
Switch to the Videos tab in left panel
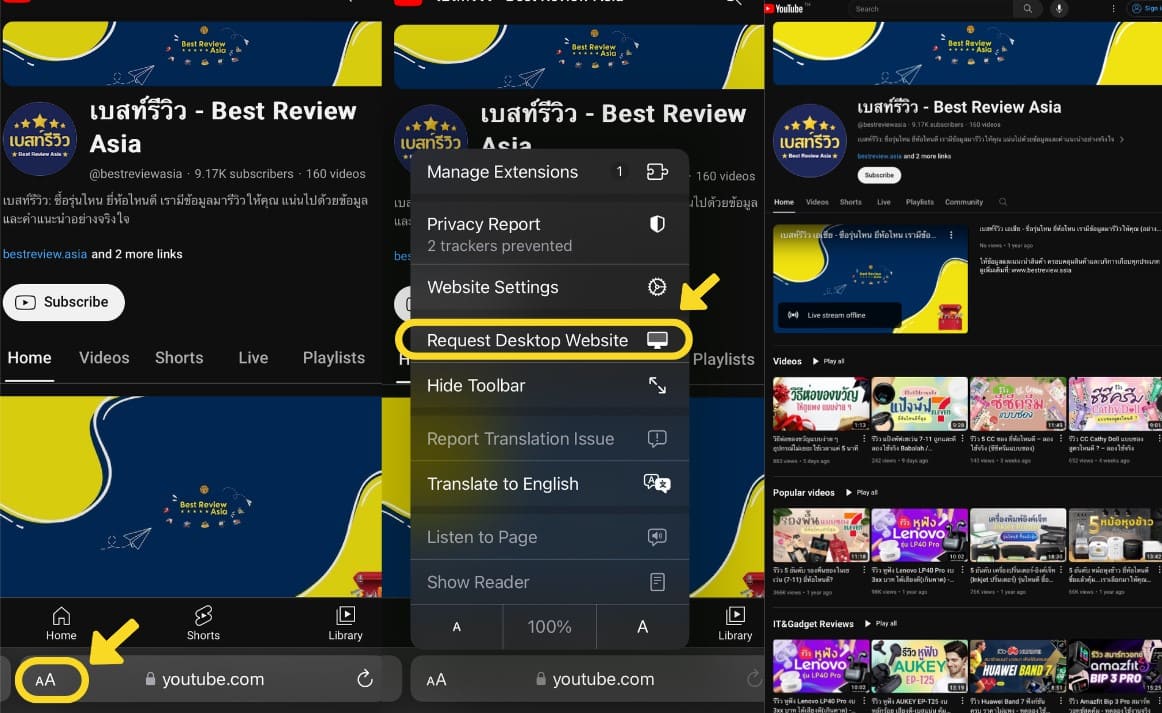click(x=104, y=358)
